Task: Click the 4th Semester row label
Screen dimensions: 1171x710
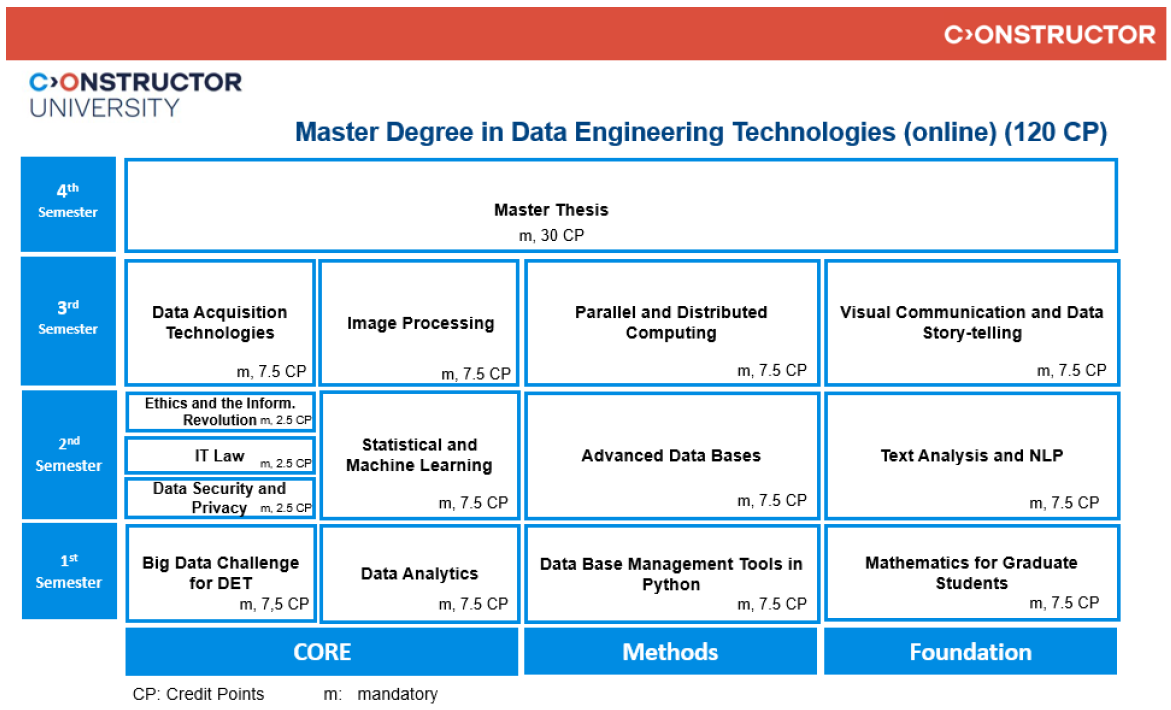Action: [x=68, y=204]
